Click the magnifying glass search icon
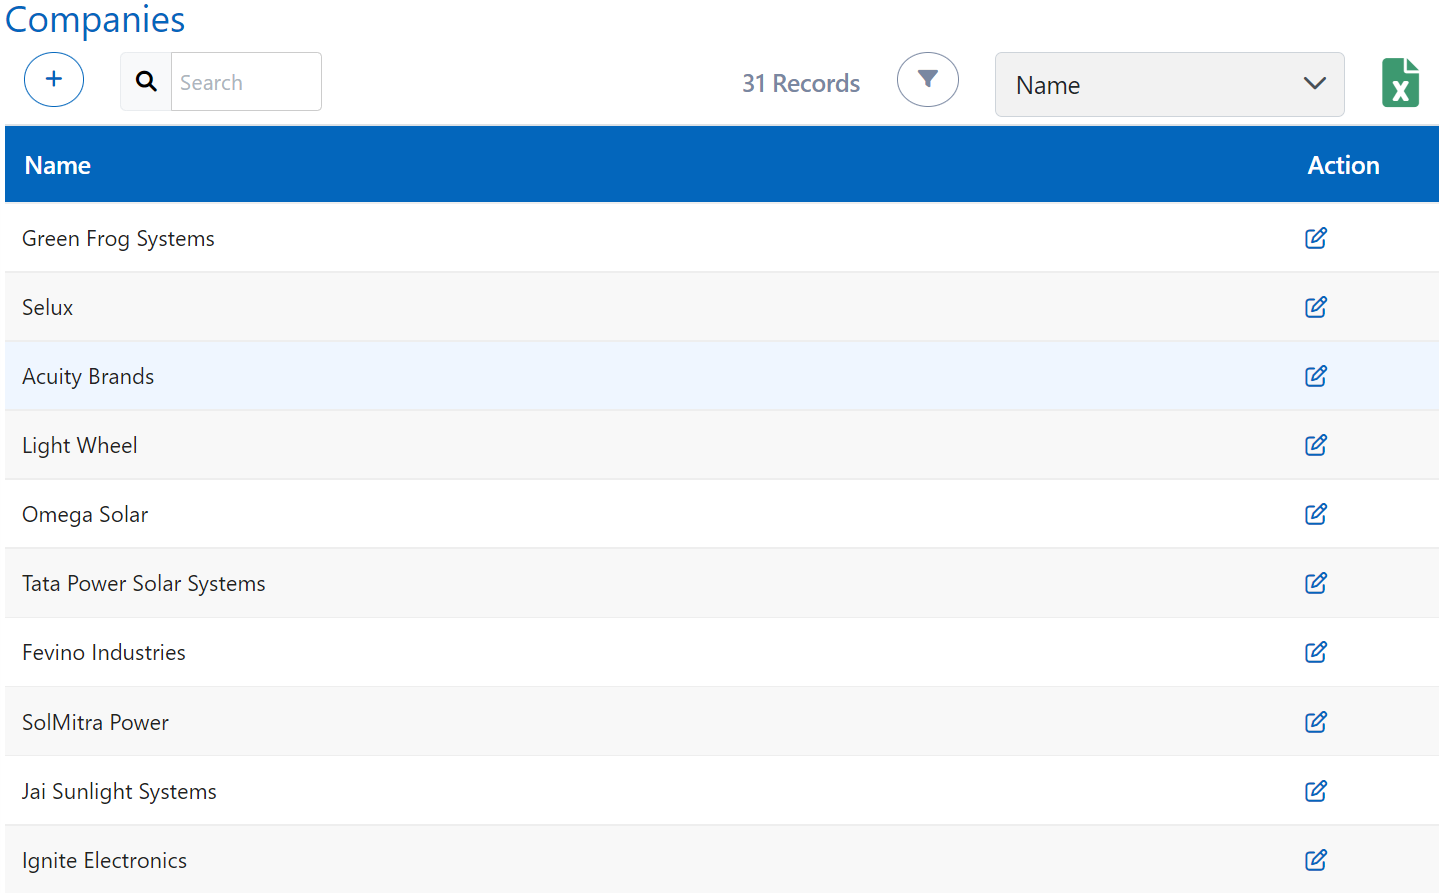1442x893 pixels. (x=146, y=82)
